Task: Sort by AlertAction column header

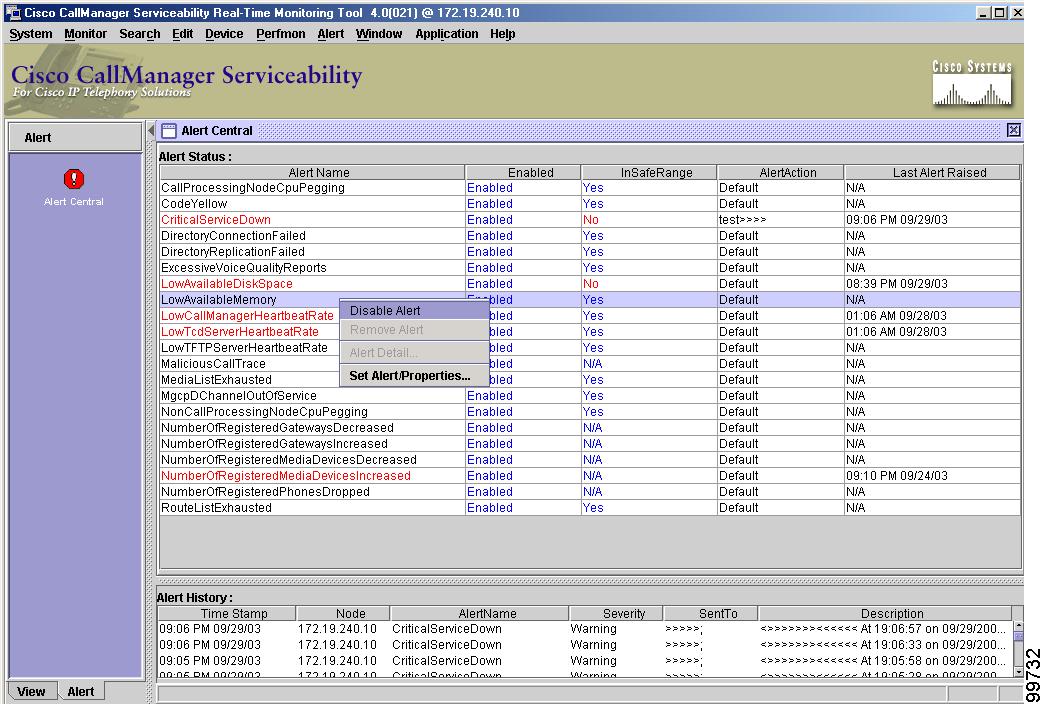Action: click(780, 172)
